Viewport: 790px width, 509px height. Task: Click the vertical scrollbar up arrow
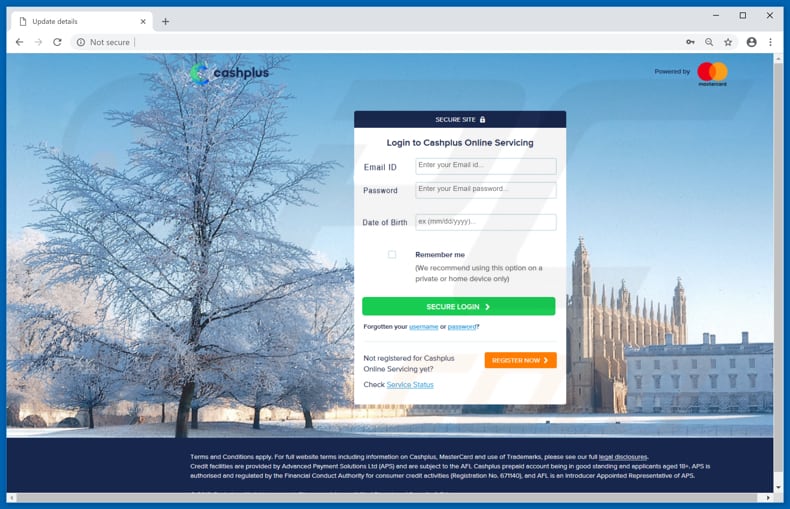coord(778,58)
